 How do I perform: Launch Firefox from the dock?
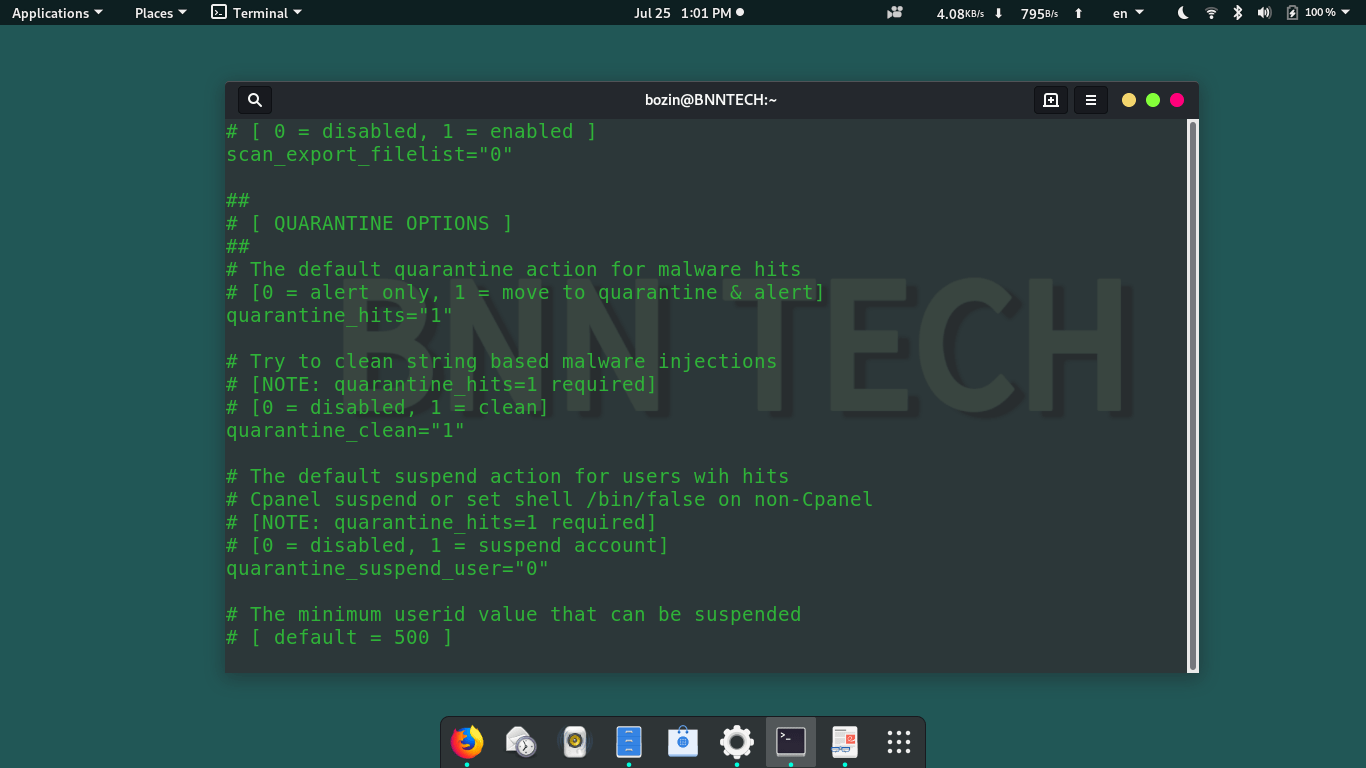466,742
